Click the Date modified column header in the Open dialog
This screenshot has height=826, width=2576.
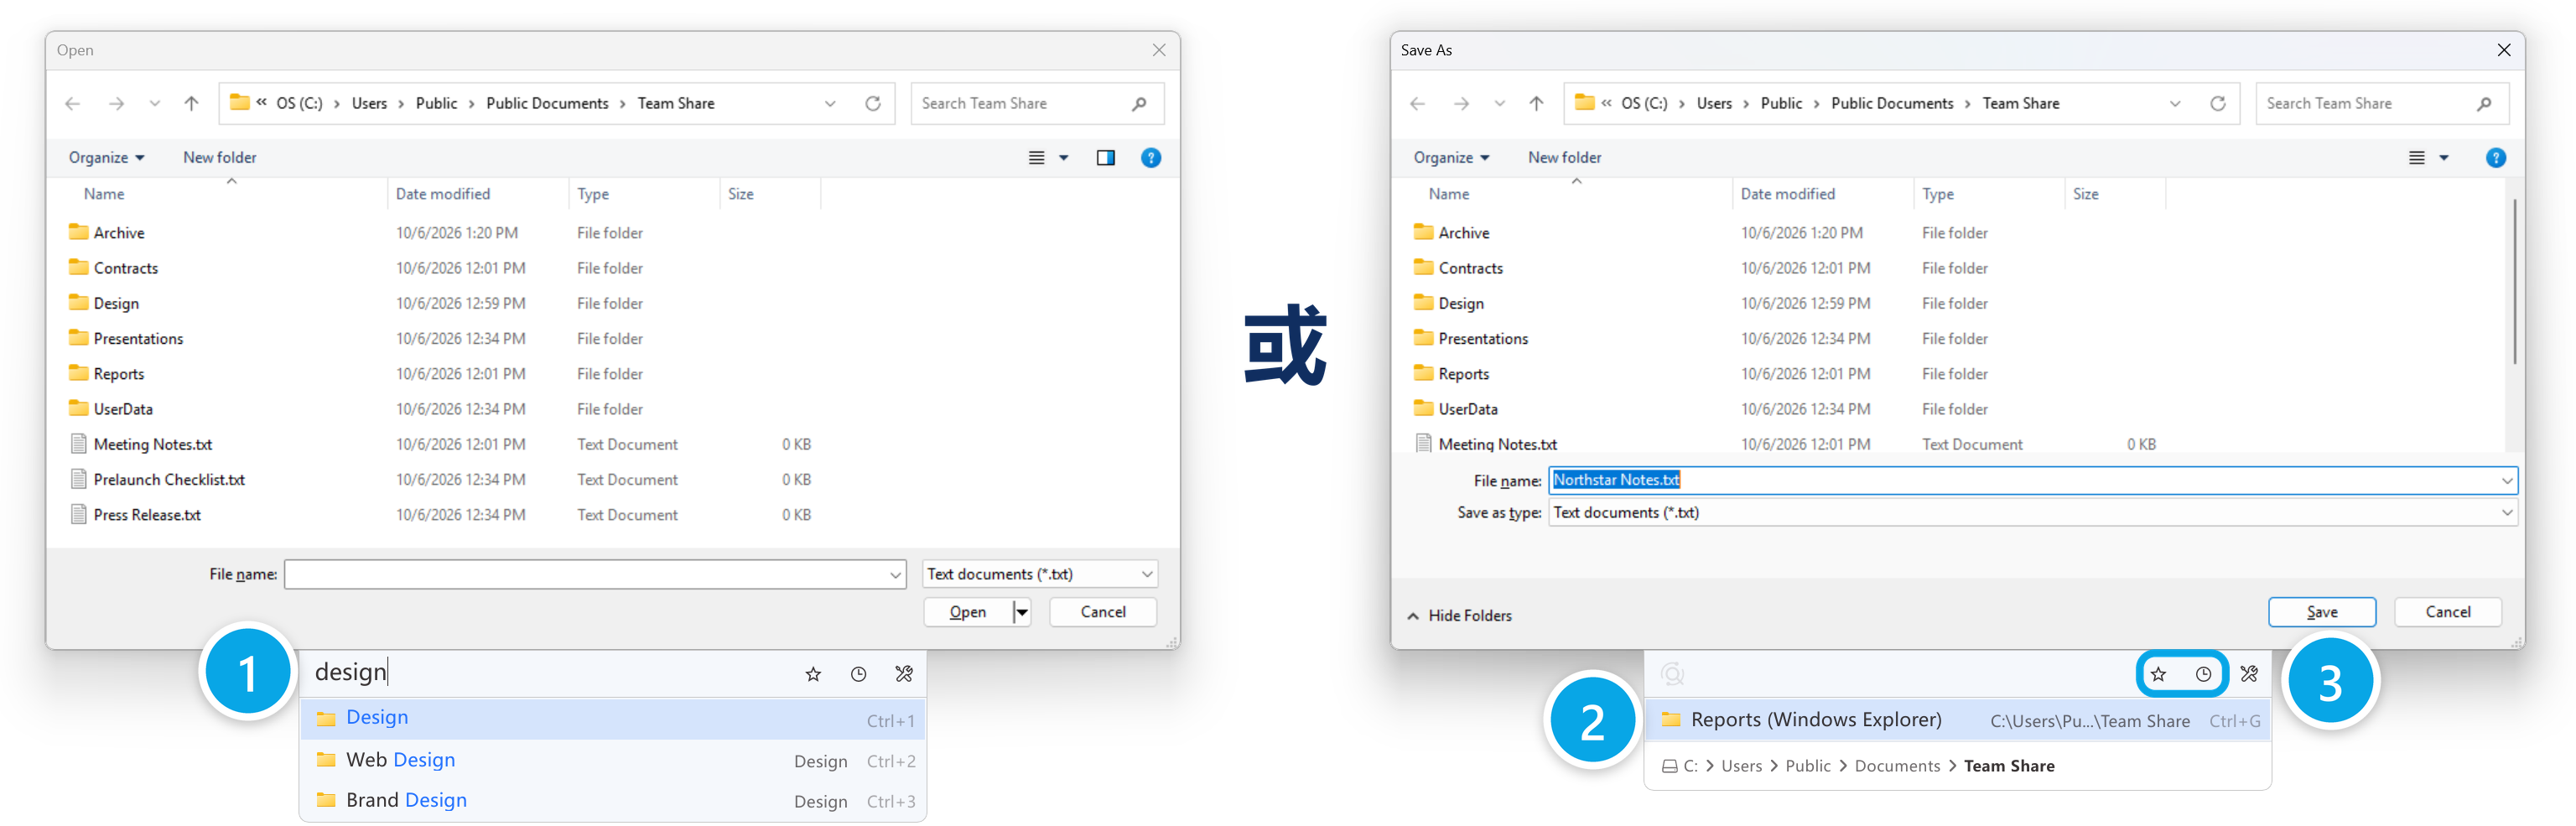tap(443, 194)
